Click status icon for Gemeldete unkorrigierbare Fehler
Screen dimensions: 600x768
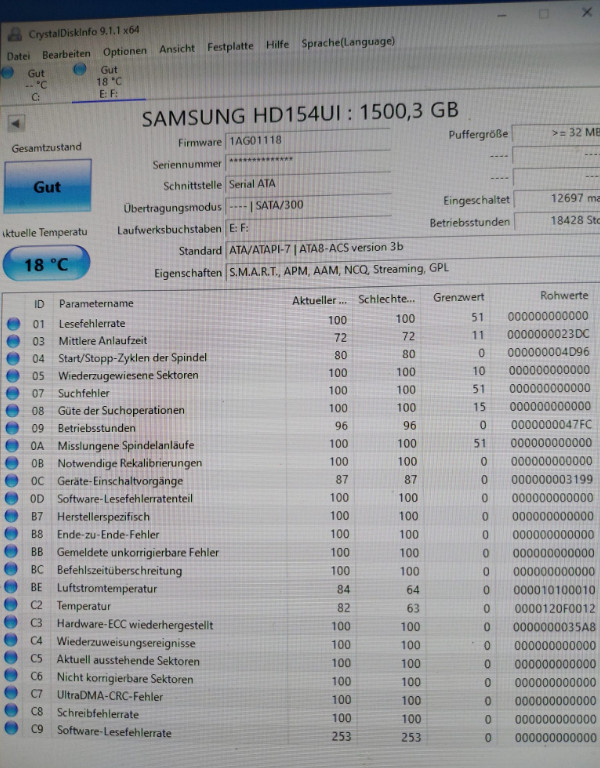11,552
